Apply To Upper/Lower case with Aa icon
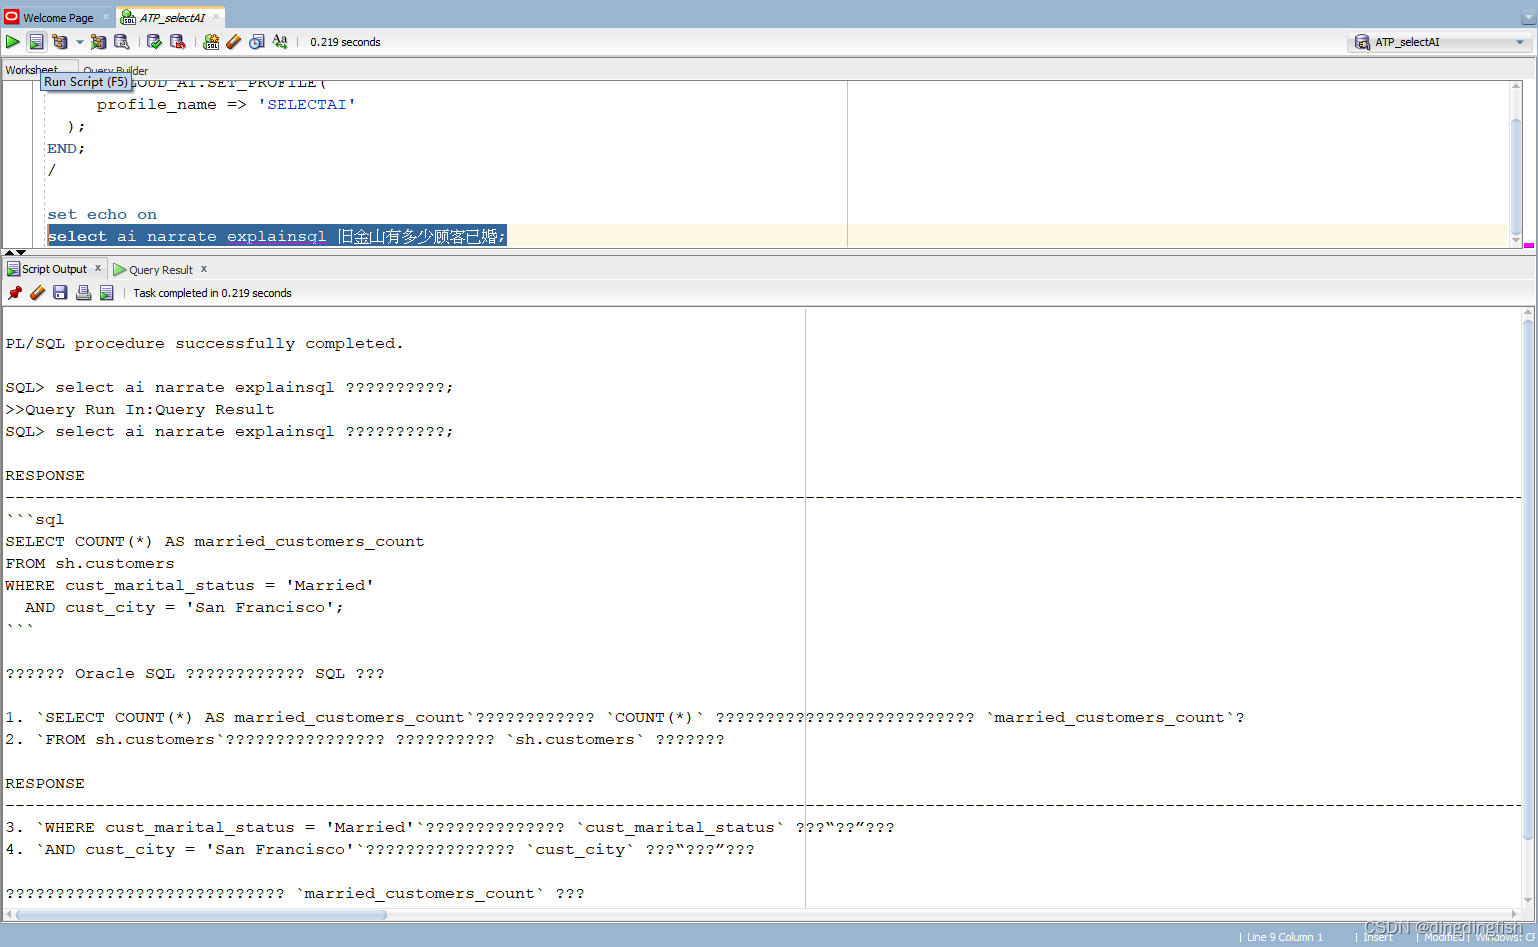The width and height of the screenshot is (1538, 947). tap(281, 41)
